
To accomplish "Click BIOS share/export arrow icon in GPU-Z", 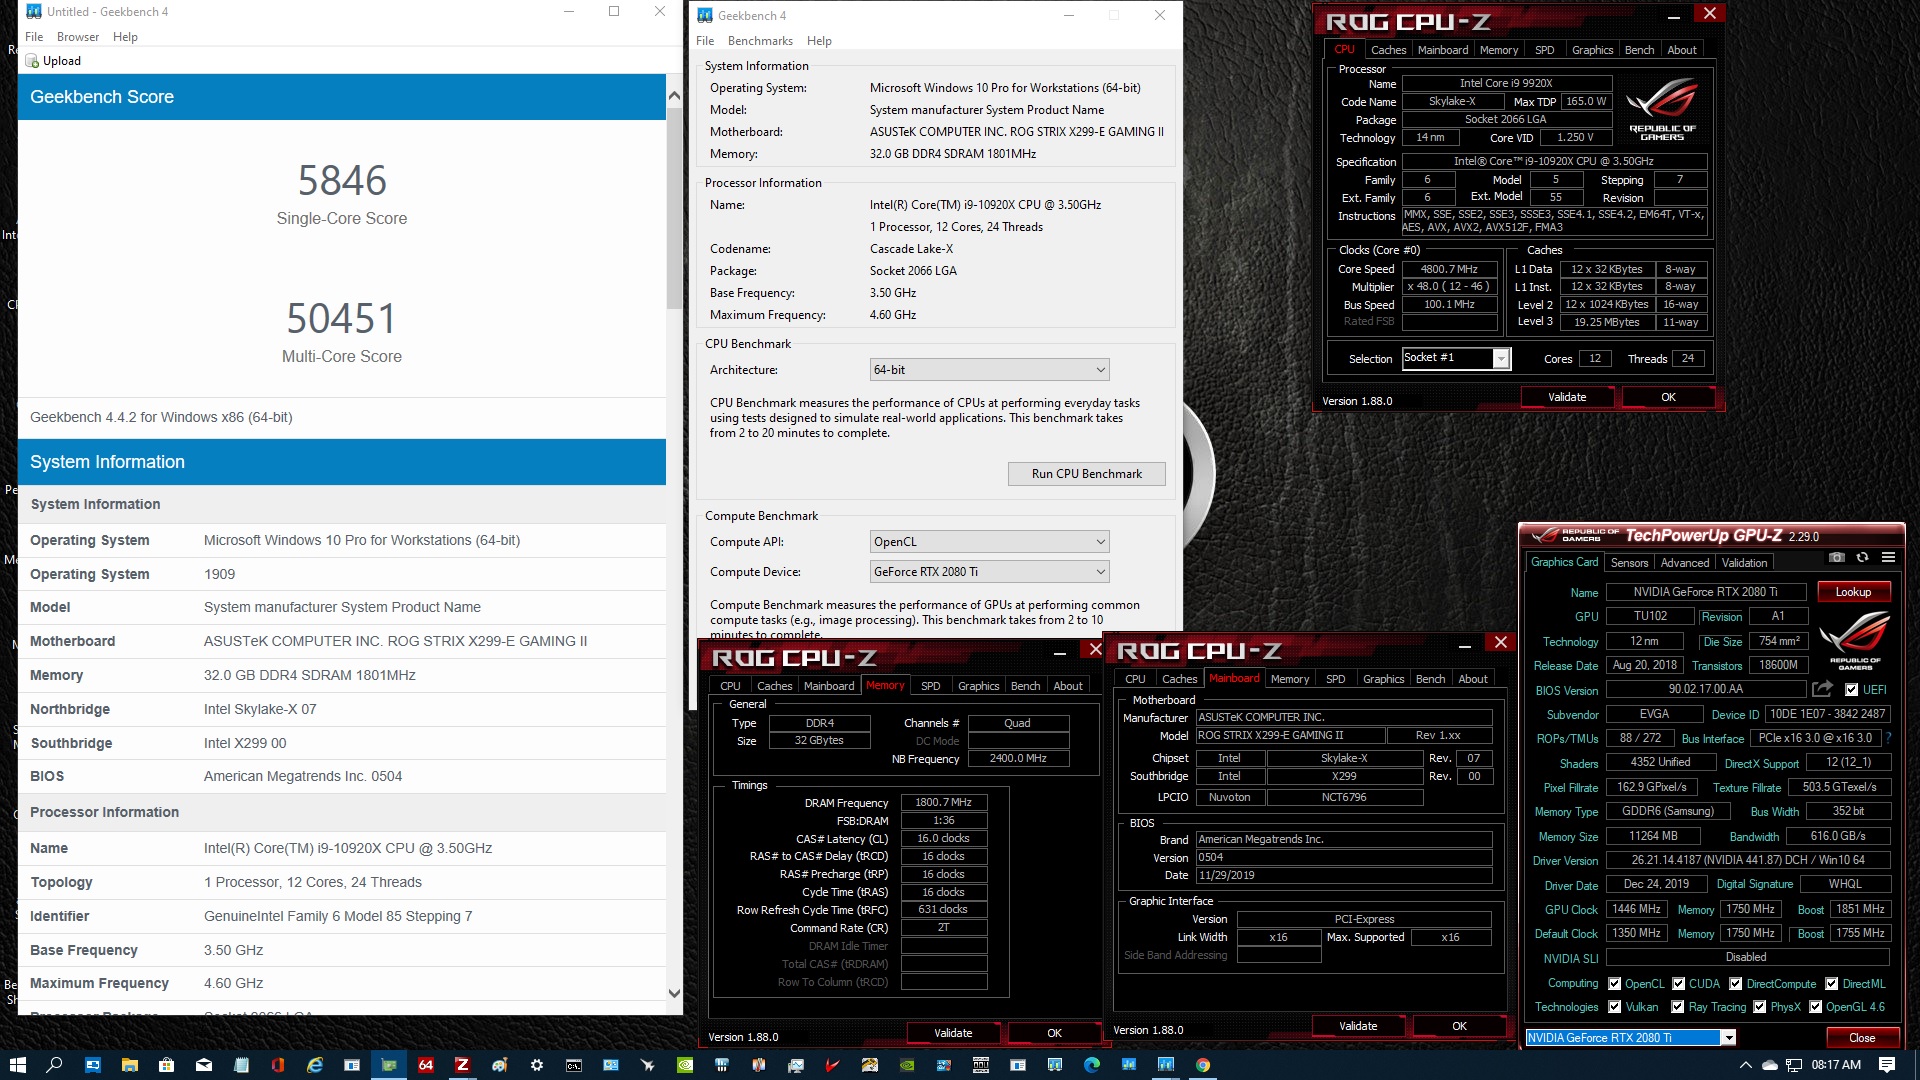I will pyautogui.click(x=1822, y=689).
